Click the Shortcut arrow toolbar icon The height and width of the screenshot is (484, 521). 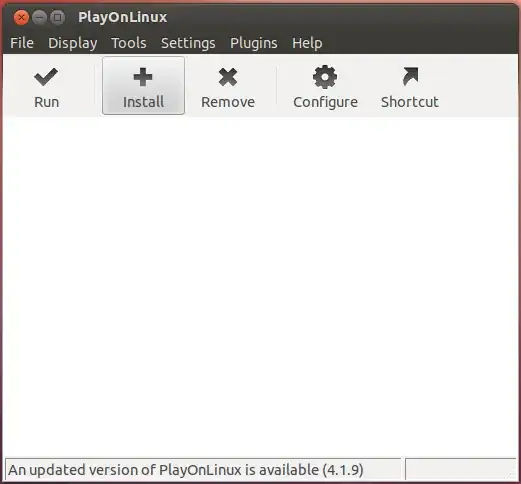click(x=410, y=76)
